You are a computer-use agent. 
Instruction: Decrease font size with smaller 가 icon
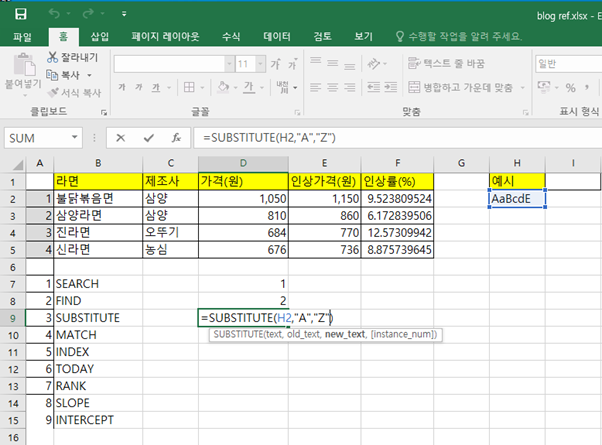point(292,64)
